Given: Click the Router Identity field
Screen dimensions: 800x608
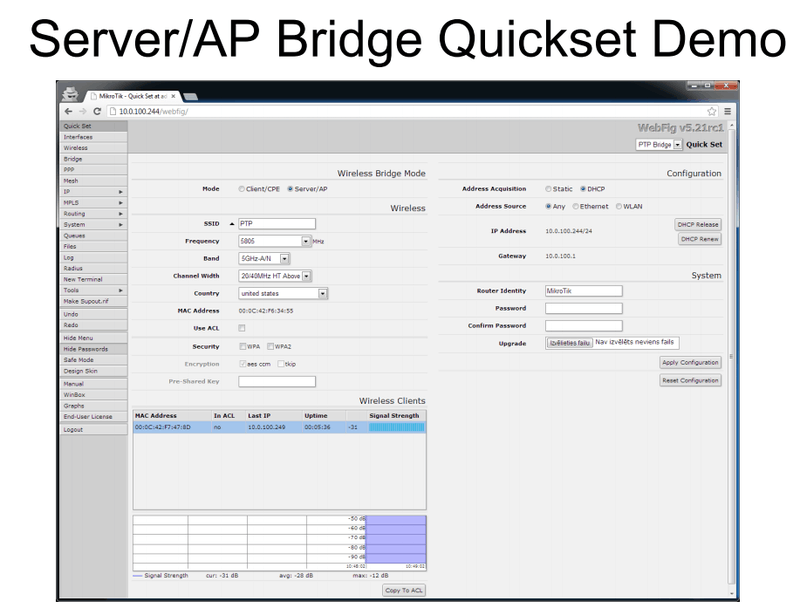Looking at the screenshot, I should (x=584, y=291).
